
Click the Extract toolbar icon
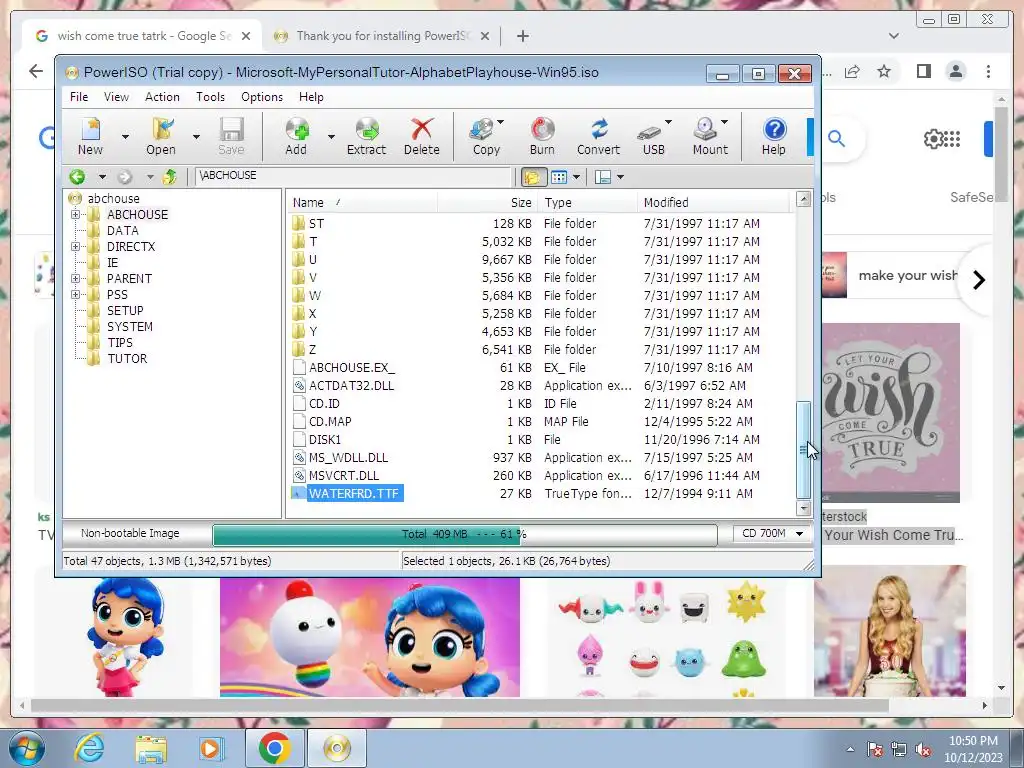coord(366,136)
